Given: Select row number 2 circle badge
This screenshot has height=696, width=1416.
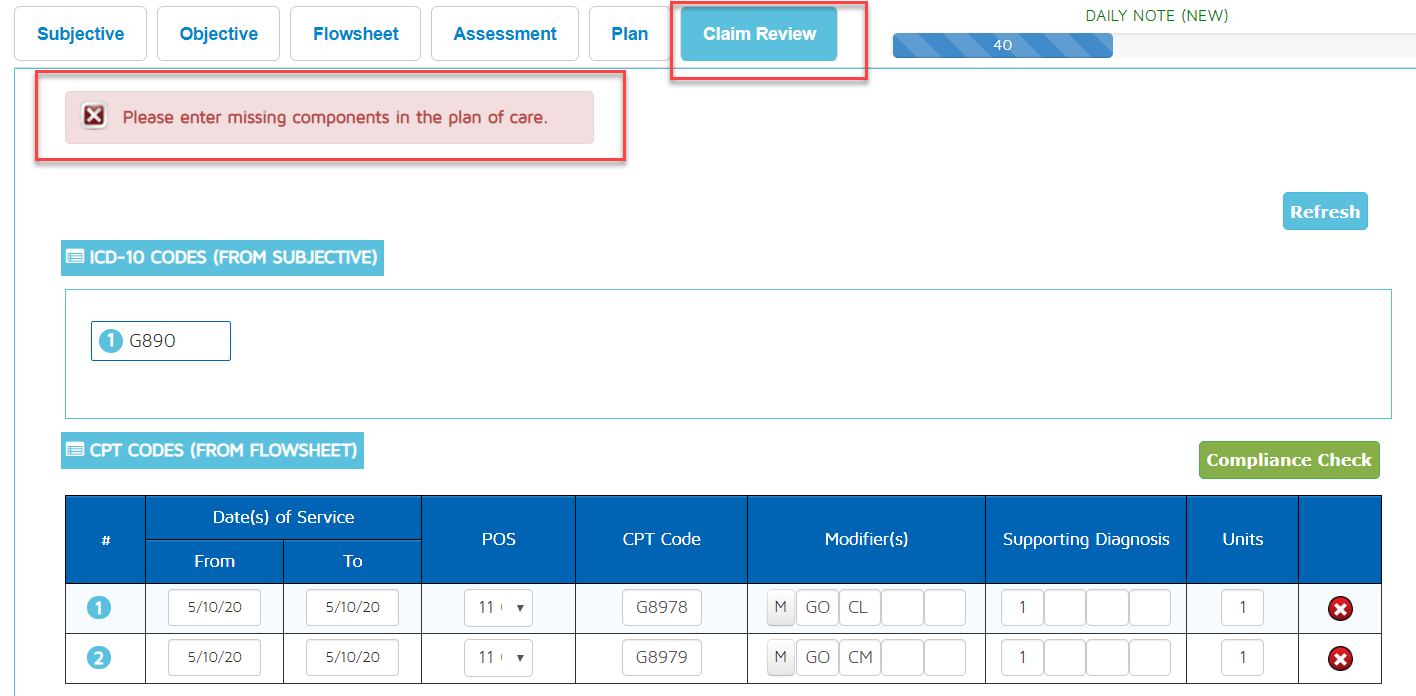Looking at the screenshot, I should click(x=99, y=658).
